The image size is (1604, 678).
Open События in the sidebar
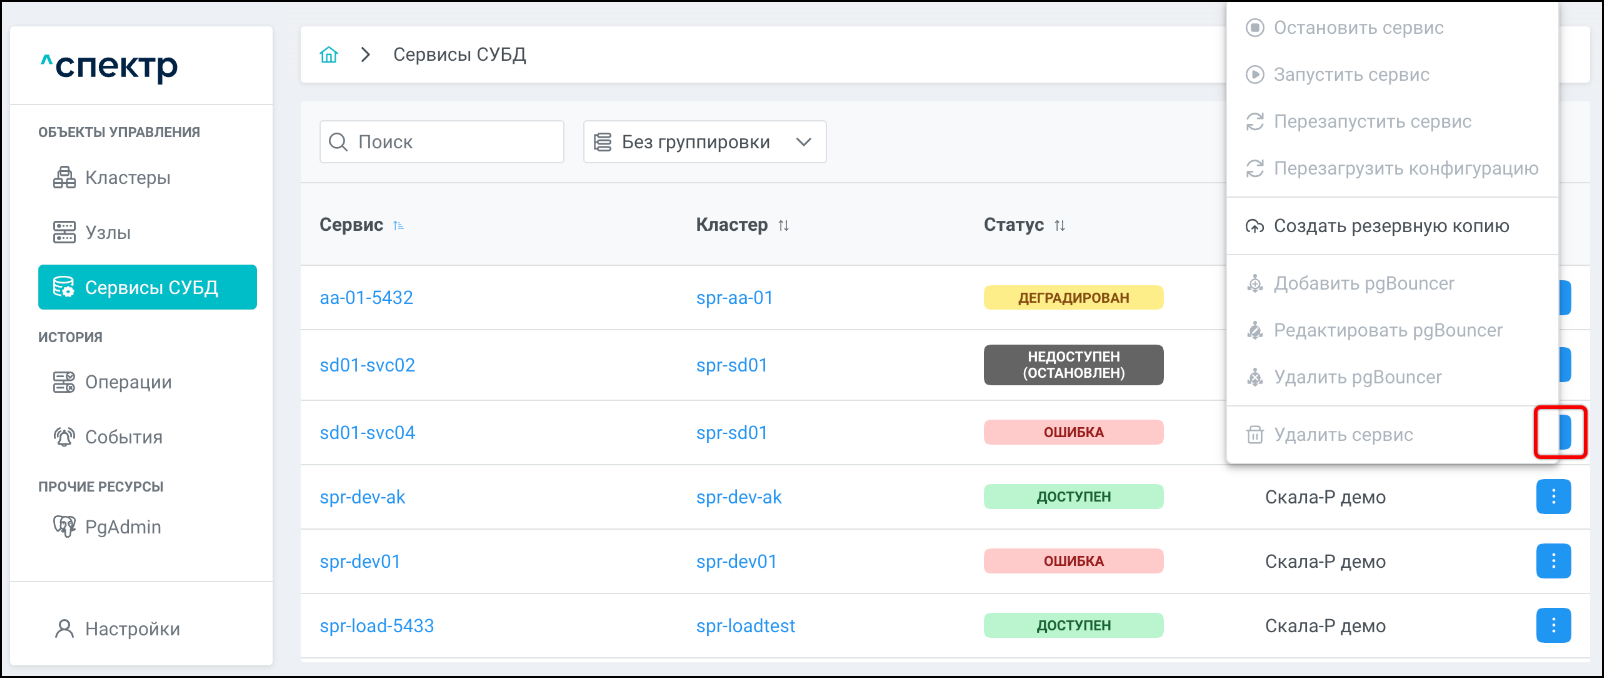click(x=123, y=437)
